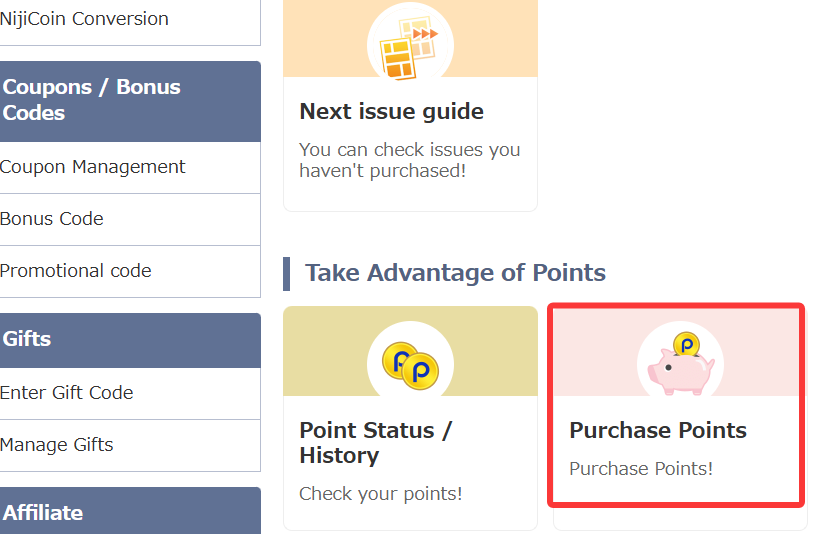This screenshot has width=820, height=534.
Task: Click the Coupons / Bonus Codes header
Action: click(92, 100)
